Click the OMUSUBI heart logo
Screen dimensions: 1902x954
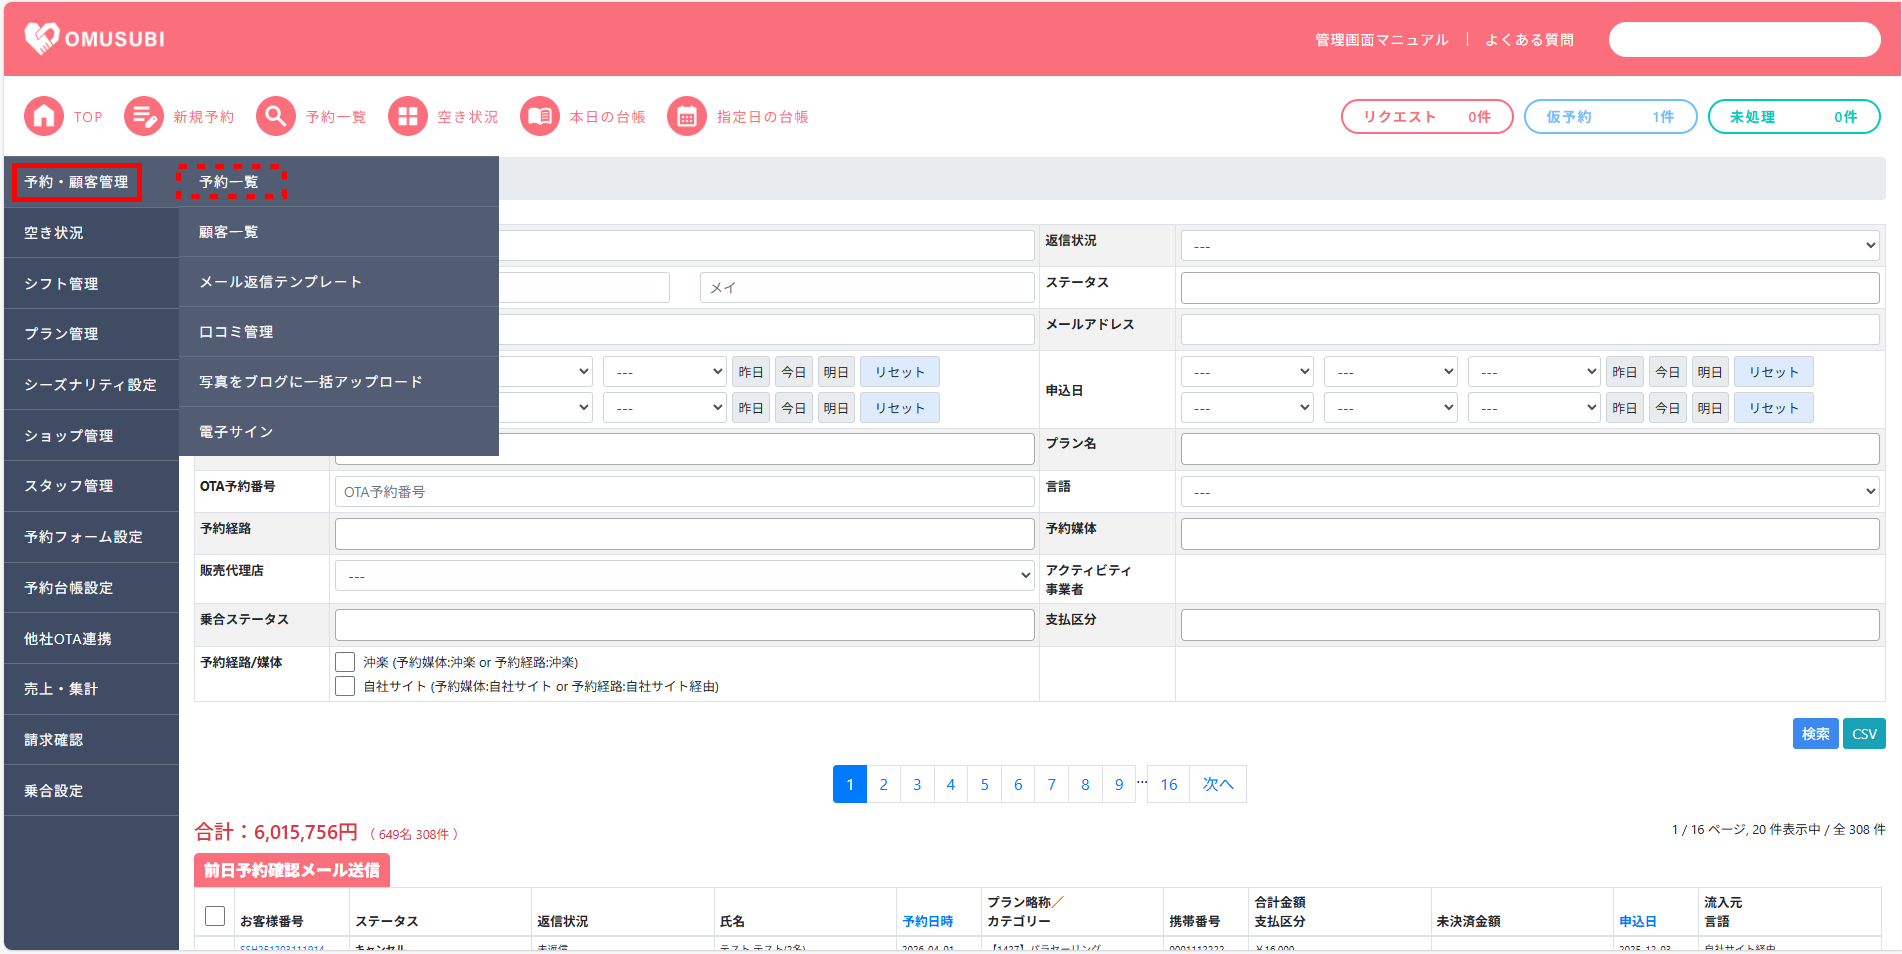(x=42, y=38)
